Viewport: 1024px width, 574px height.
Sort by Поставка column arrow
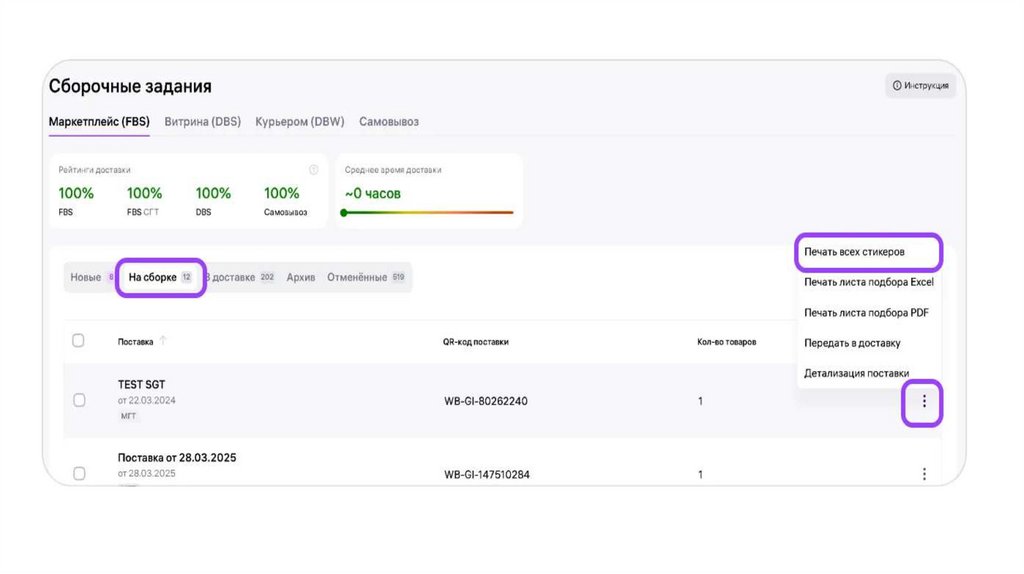point(163,340)
